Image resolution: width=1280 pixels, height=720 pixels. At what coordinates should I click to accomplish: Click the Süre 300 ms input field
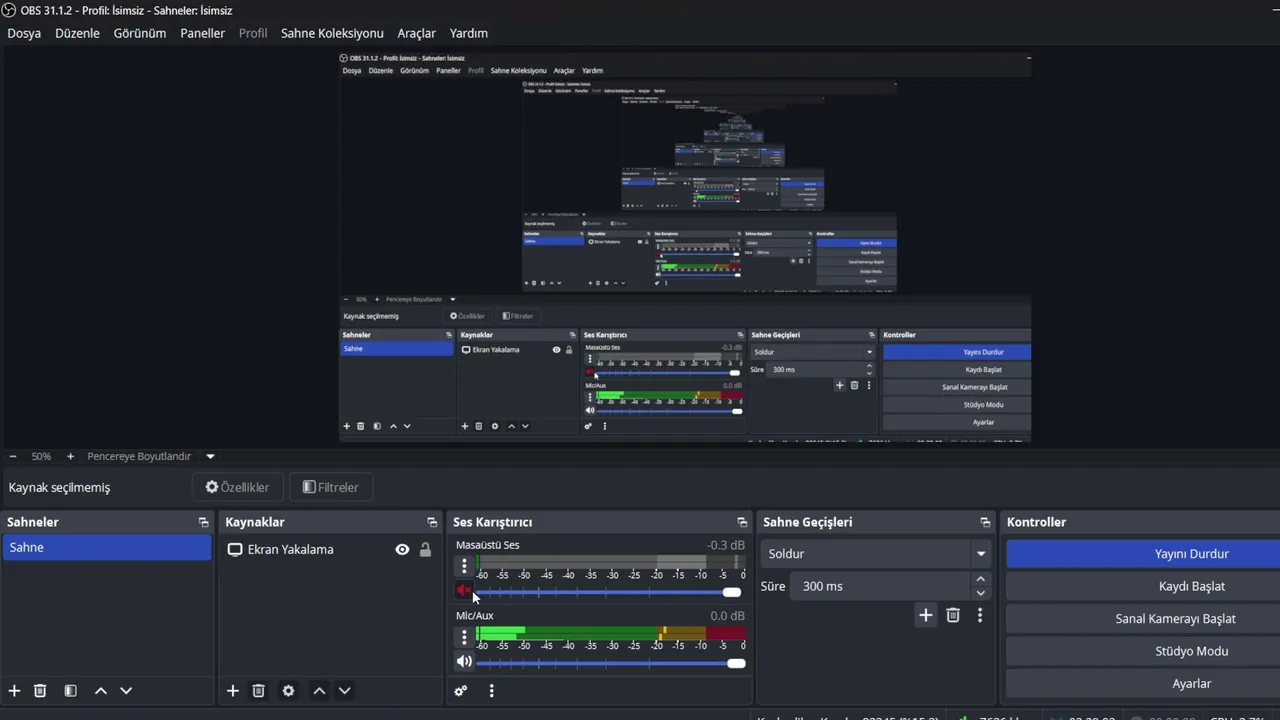(879, 586)
